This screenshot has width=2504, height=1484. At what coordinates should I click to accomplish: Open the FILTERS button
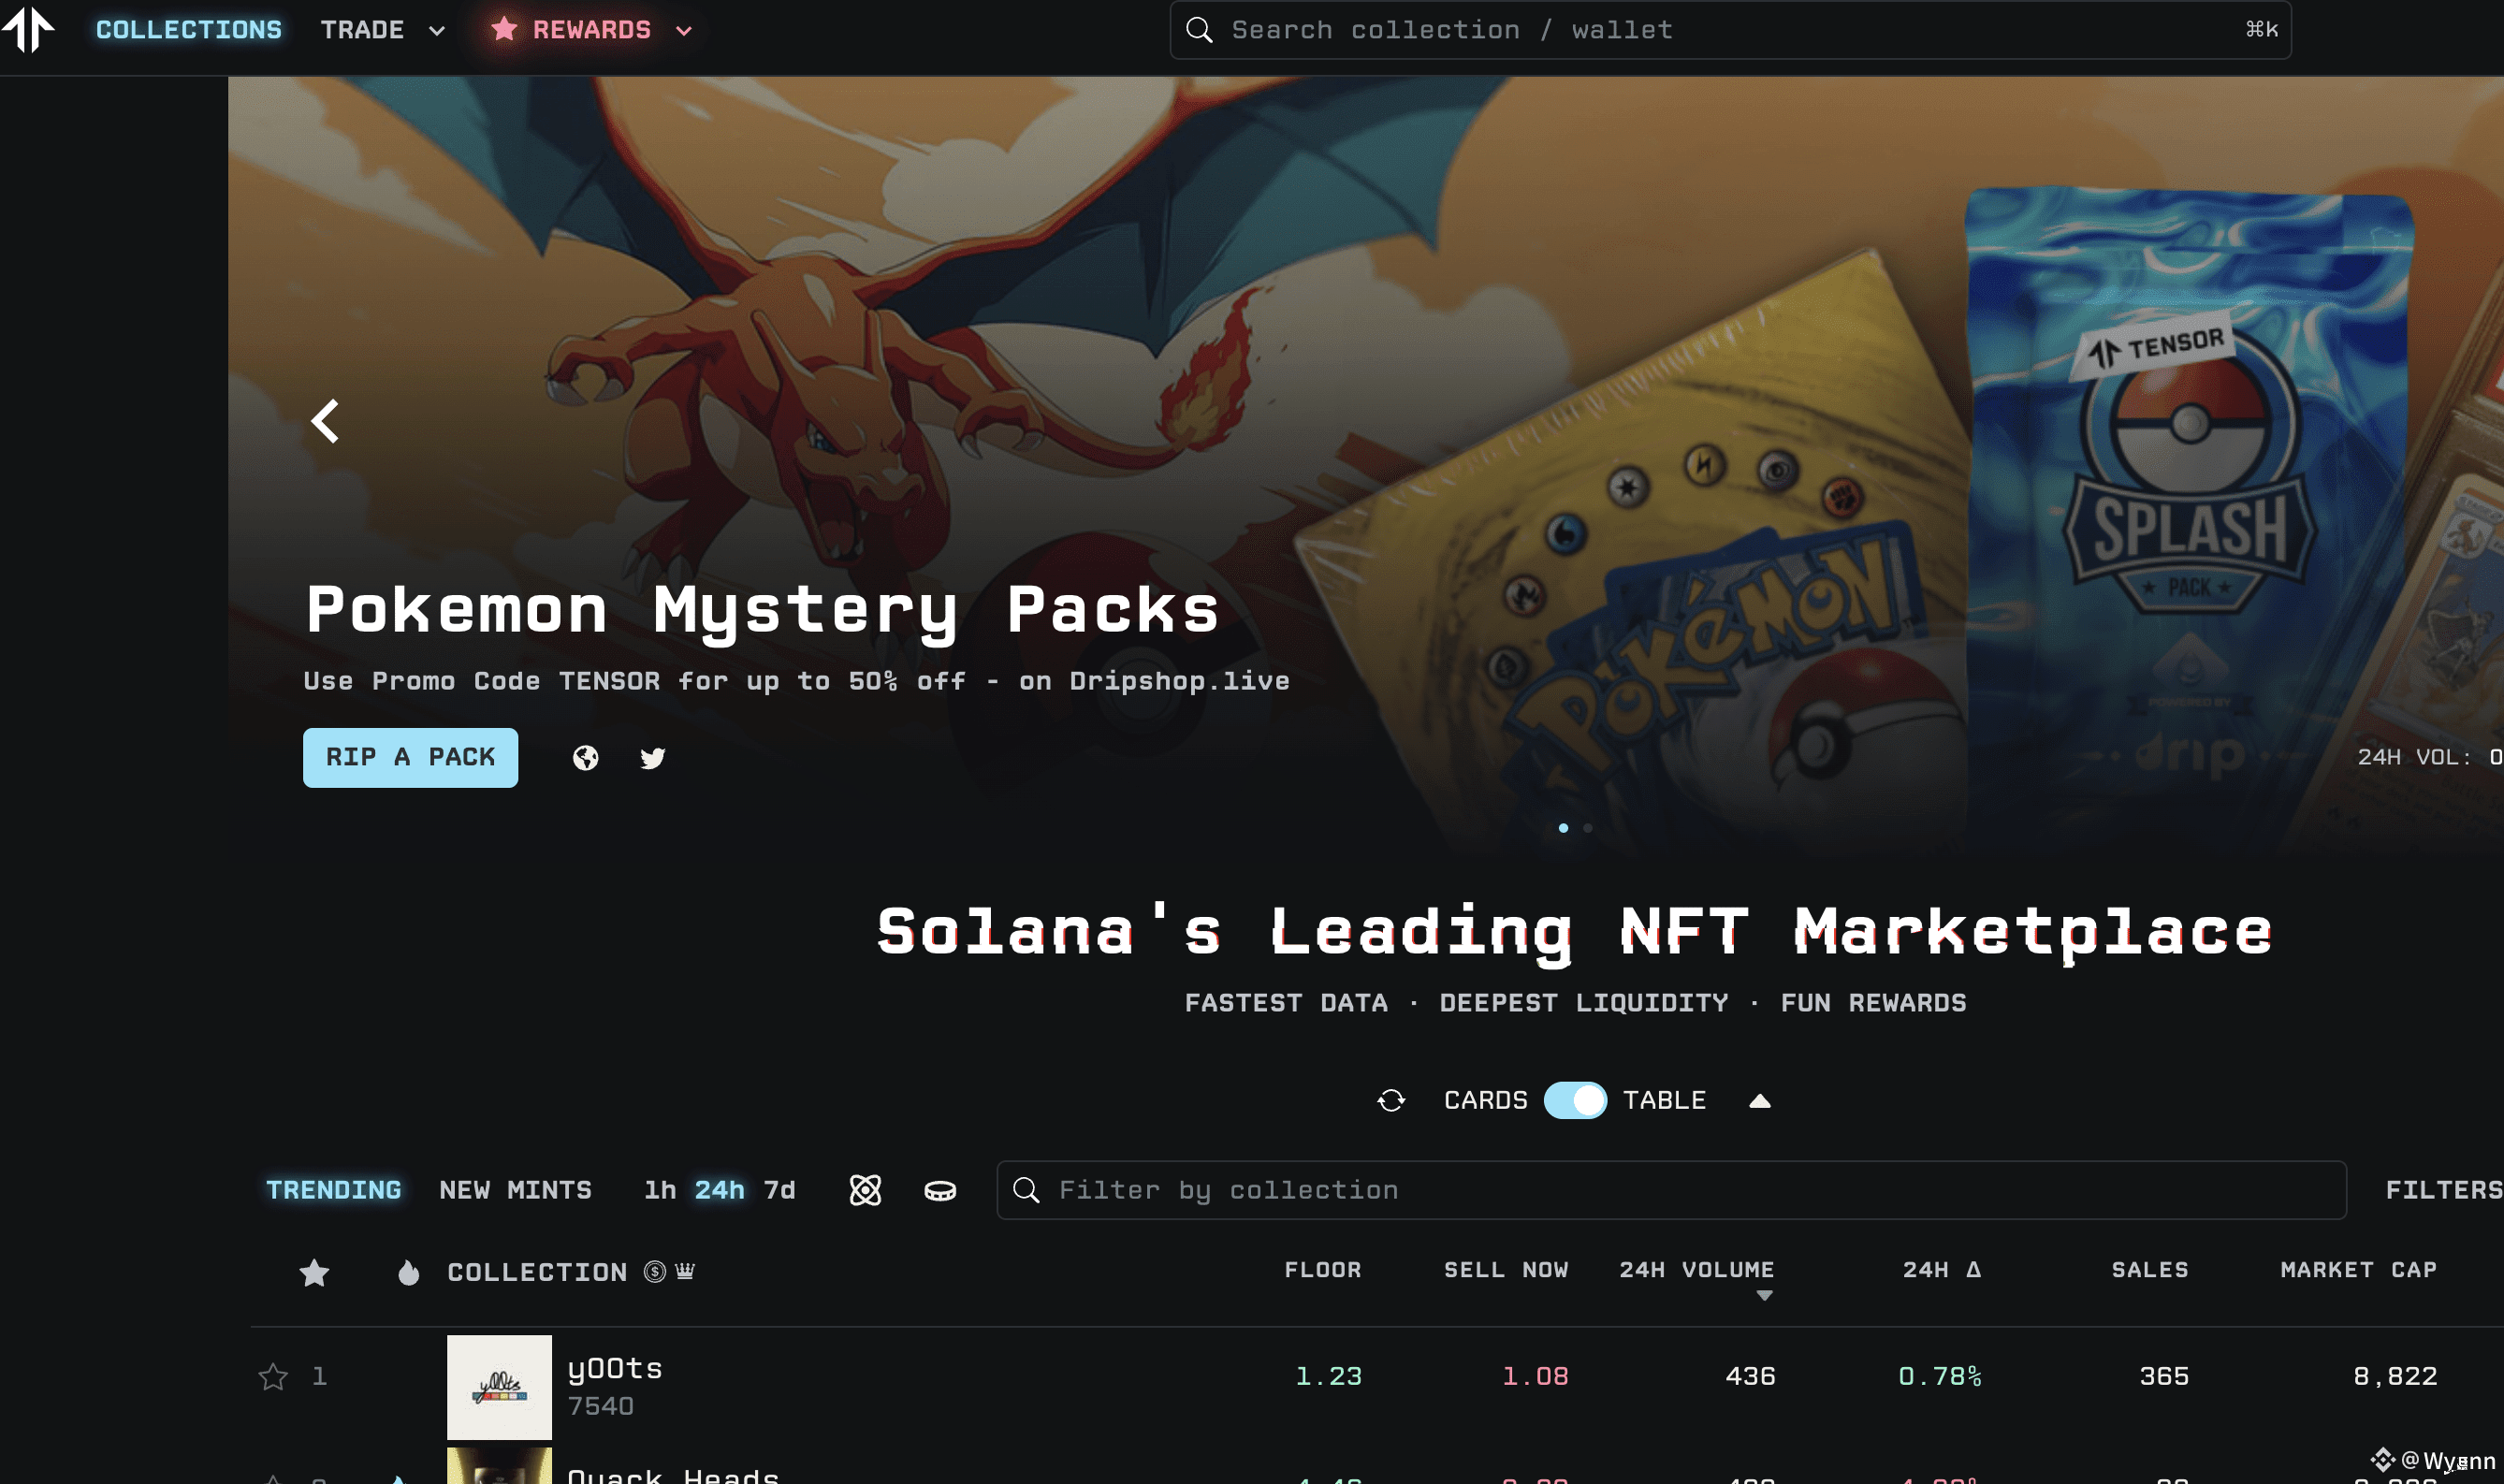coord(2443,1190)
